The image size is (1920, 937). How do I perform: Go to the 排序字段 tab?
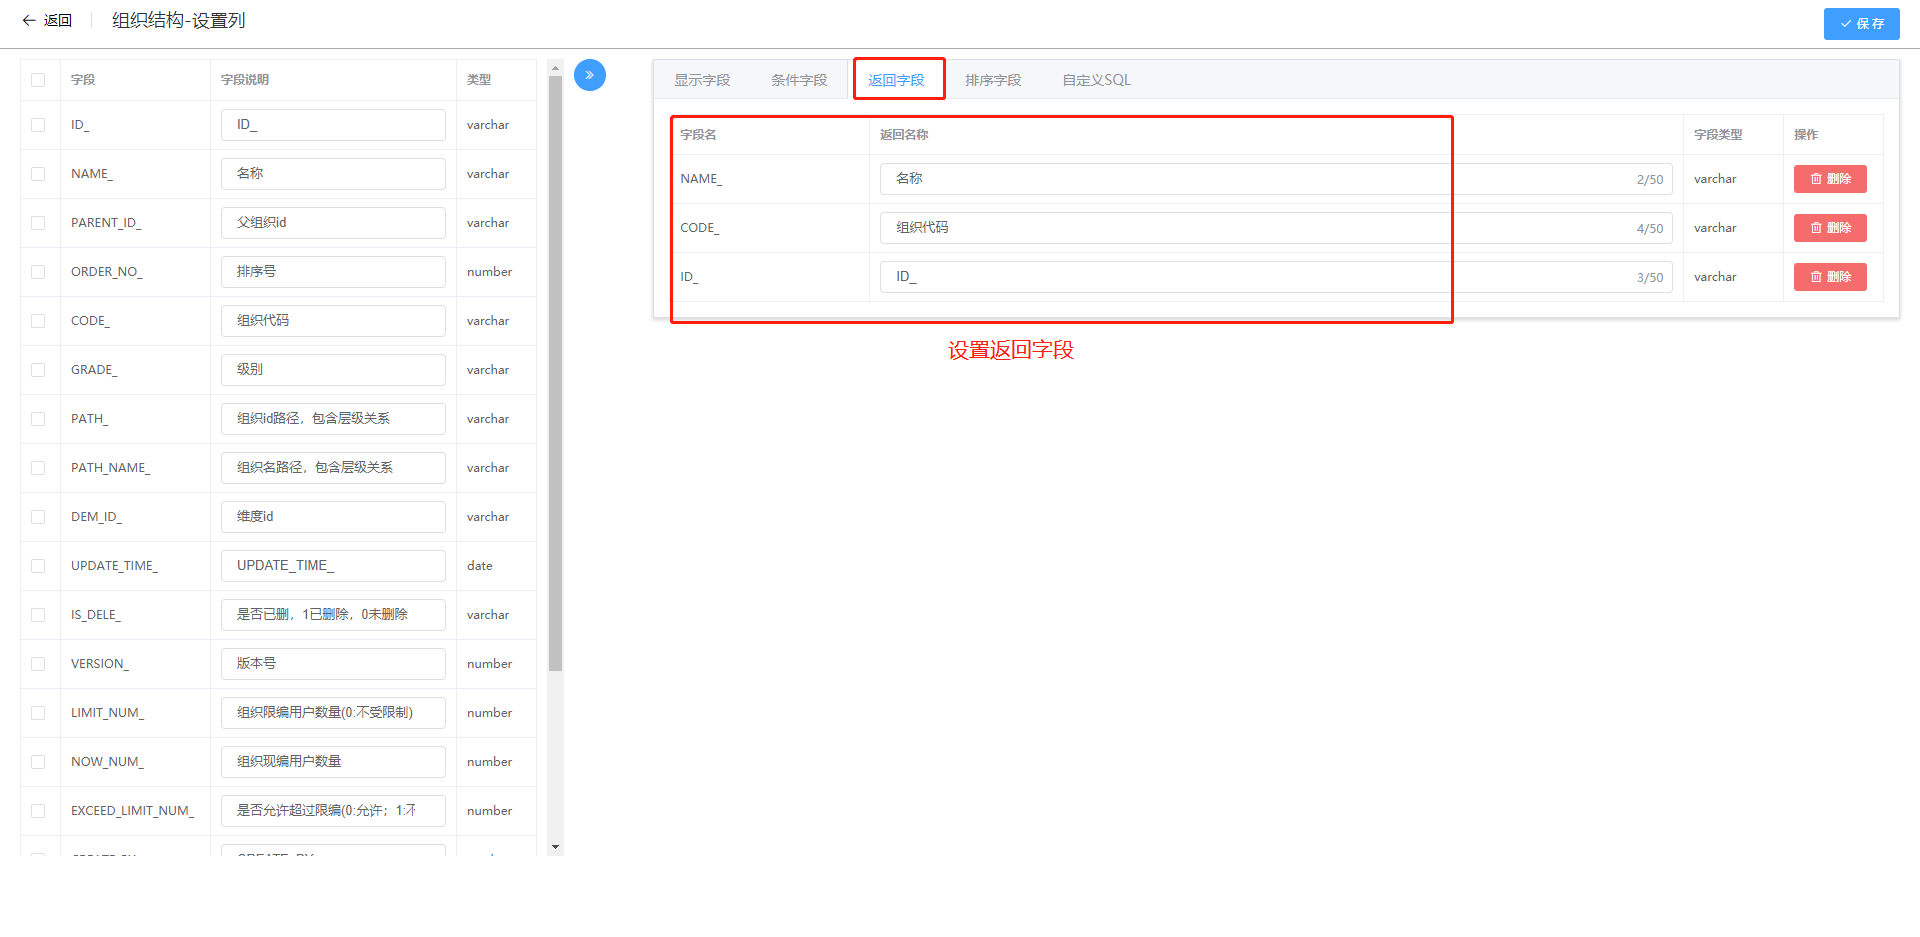tap(993, 80)
